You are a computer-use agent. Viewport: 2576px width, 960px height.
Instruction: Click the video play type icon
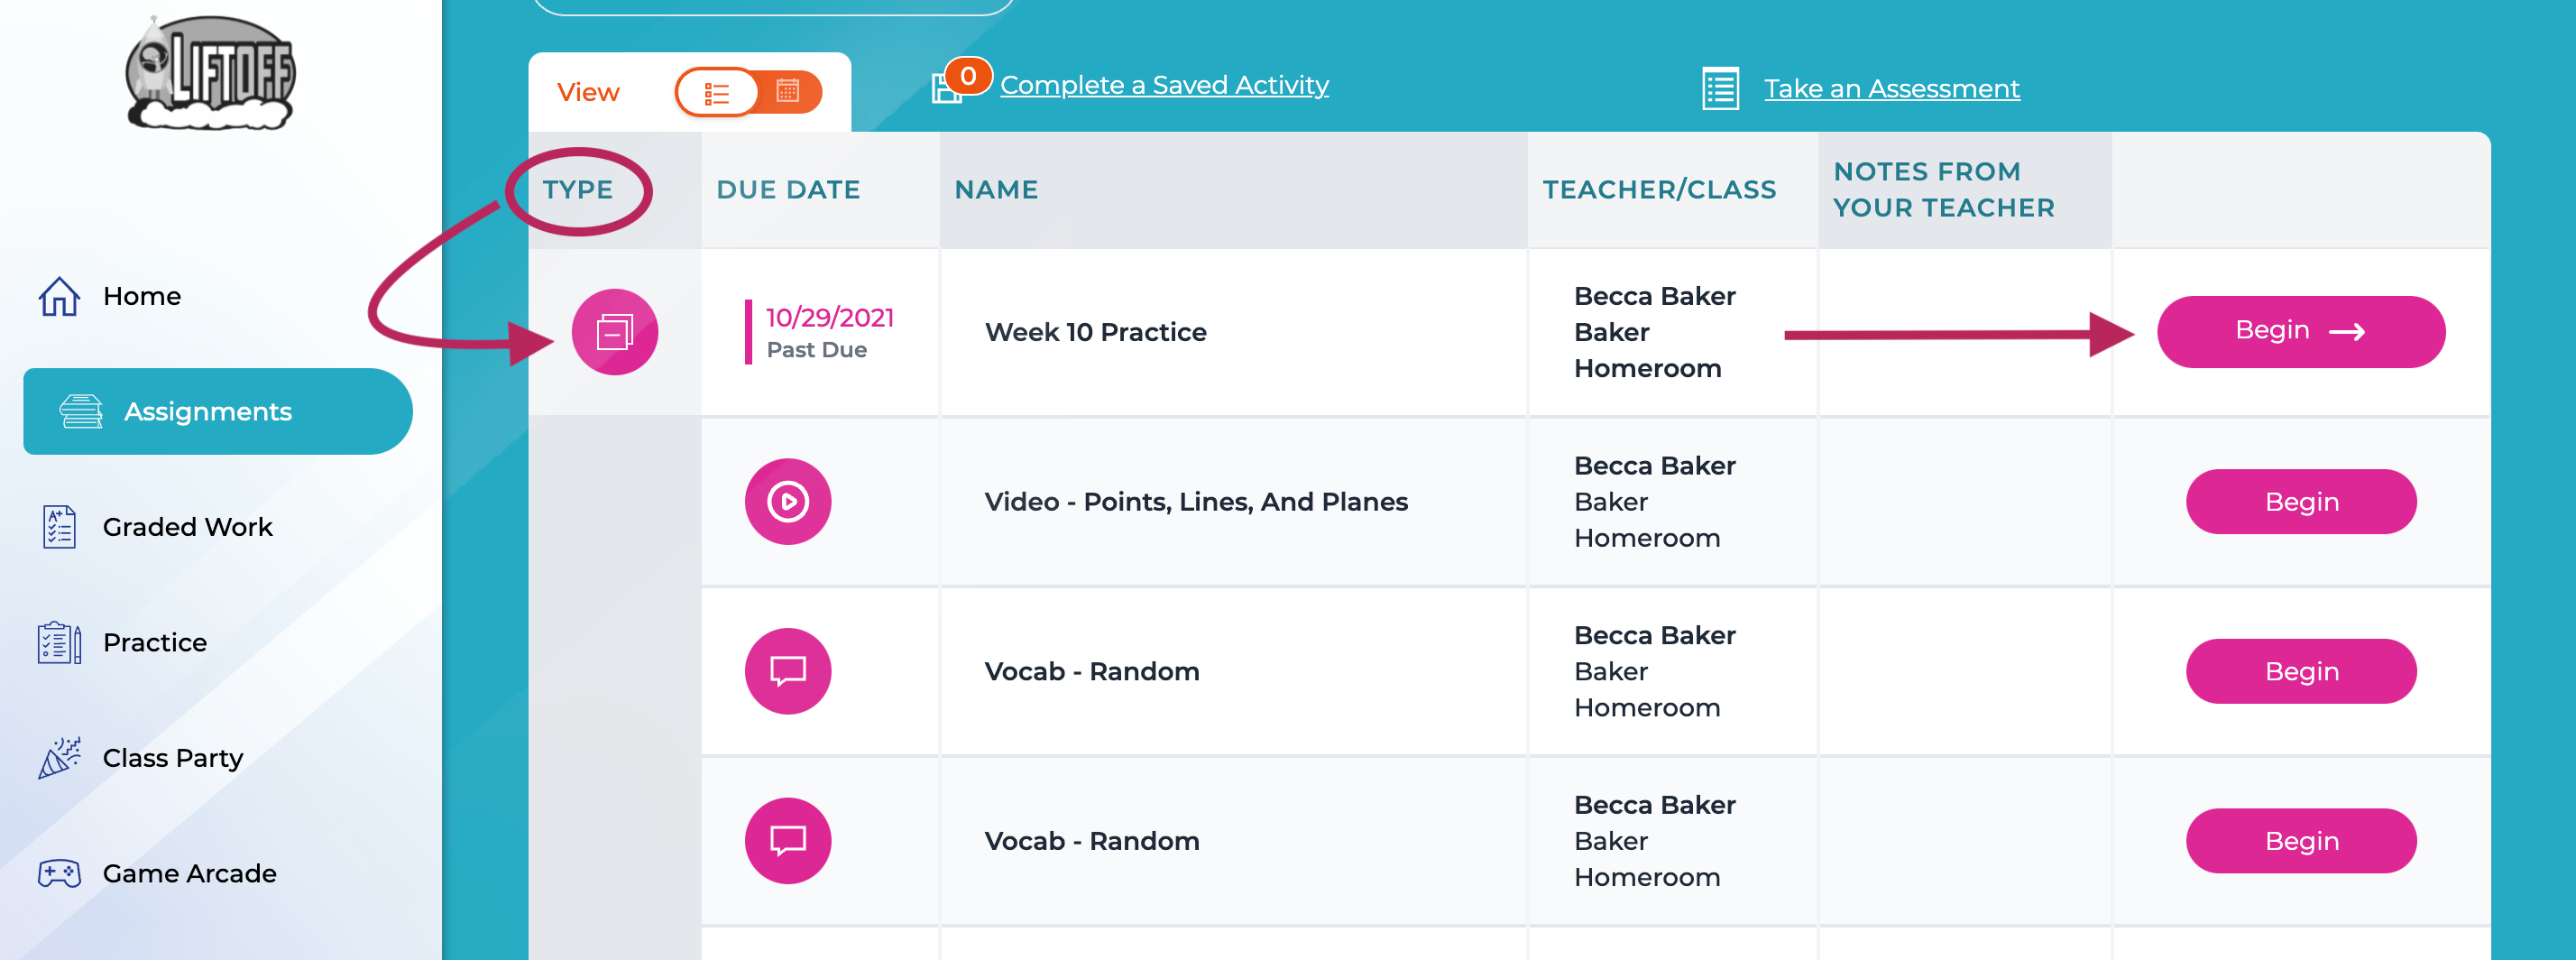pyautogui.click(x=787, y=502)
